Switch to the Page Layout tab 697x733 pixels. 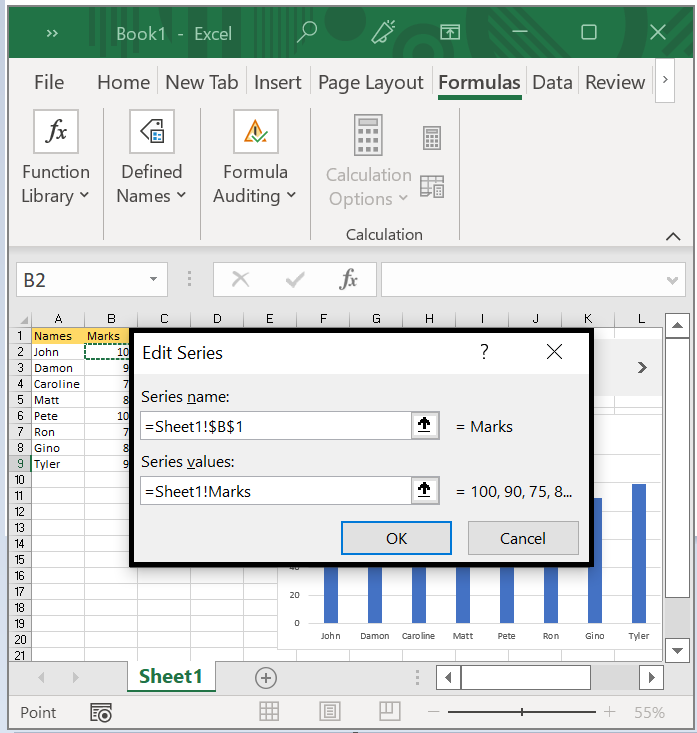[x=371, y=83]
